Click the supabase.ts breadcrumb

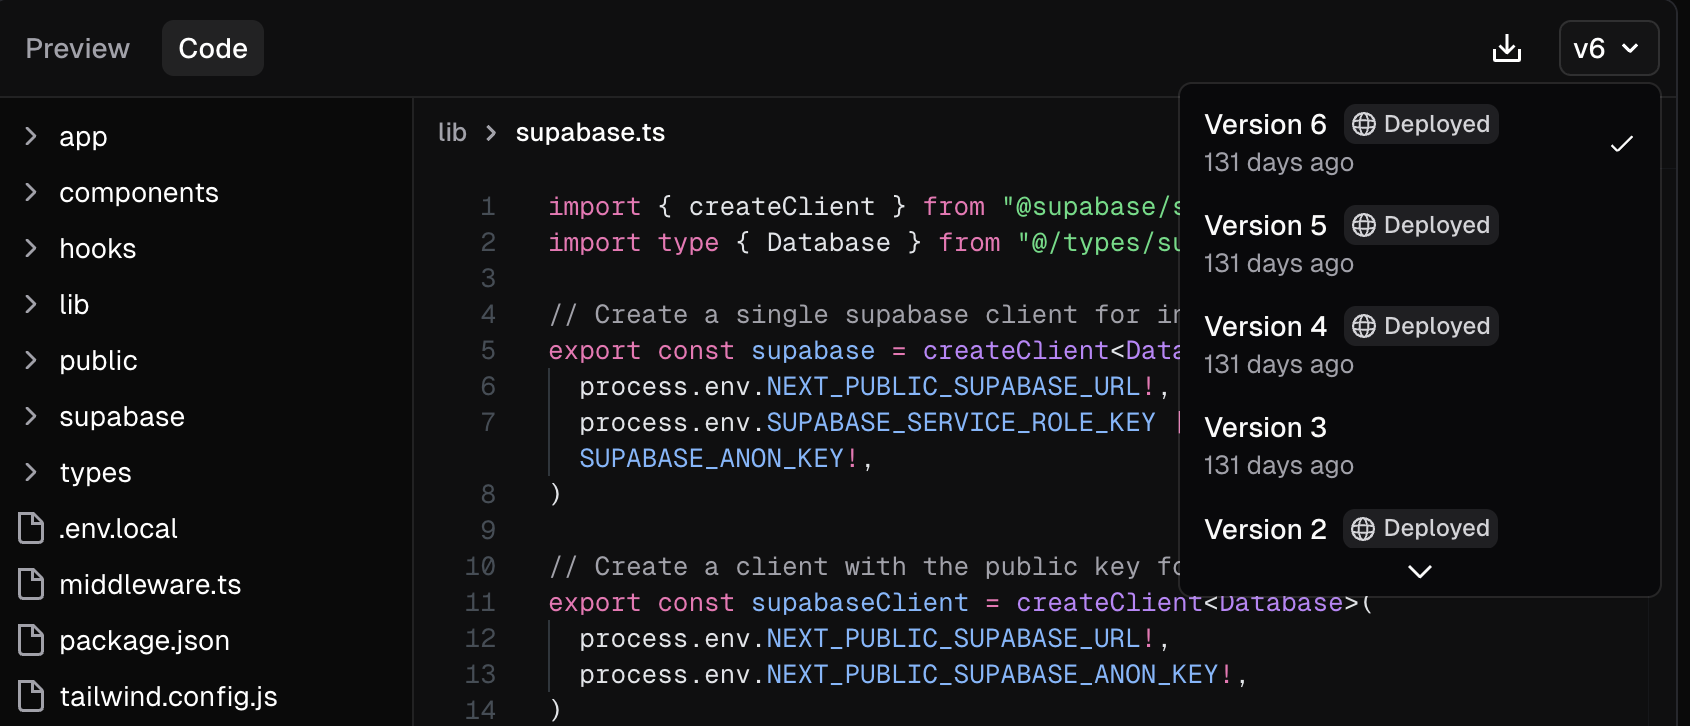[590, 132]
